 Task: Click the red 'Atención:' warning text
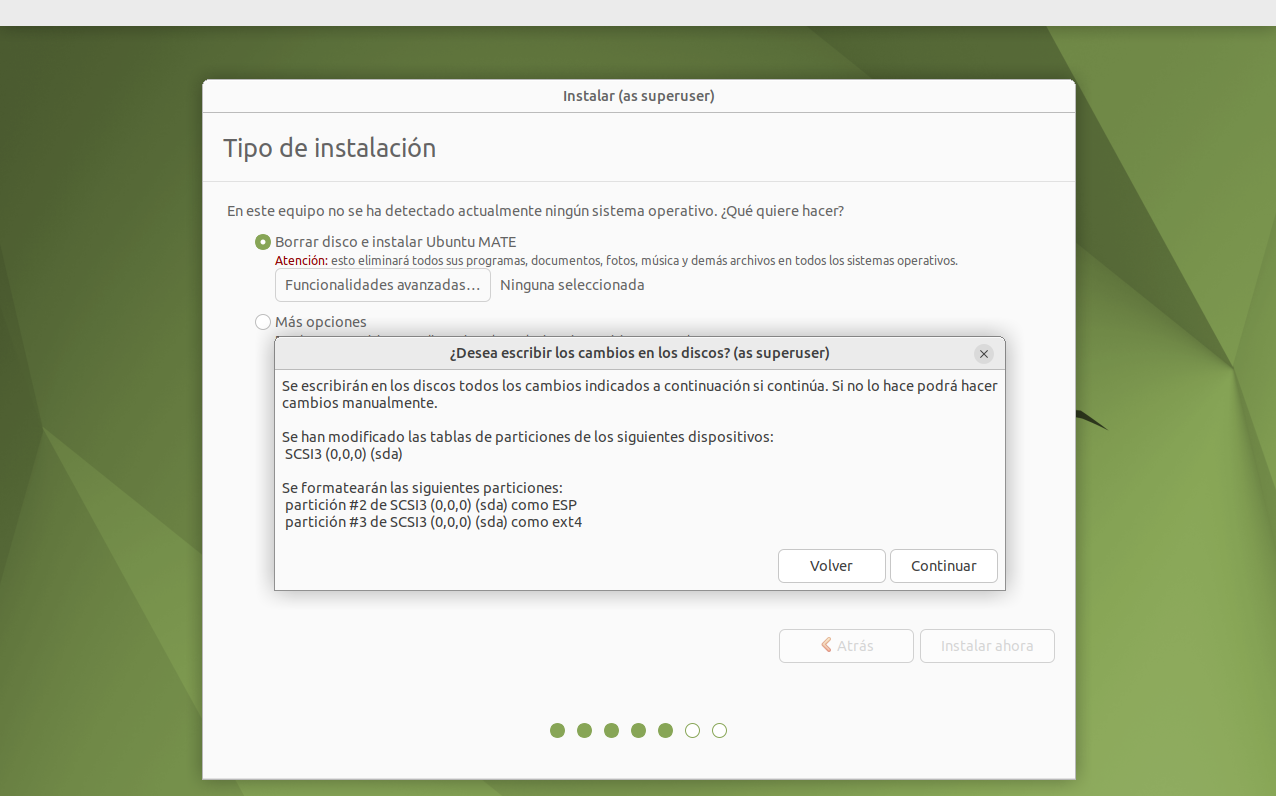click(x=301, y=261)
